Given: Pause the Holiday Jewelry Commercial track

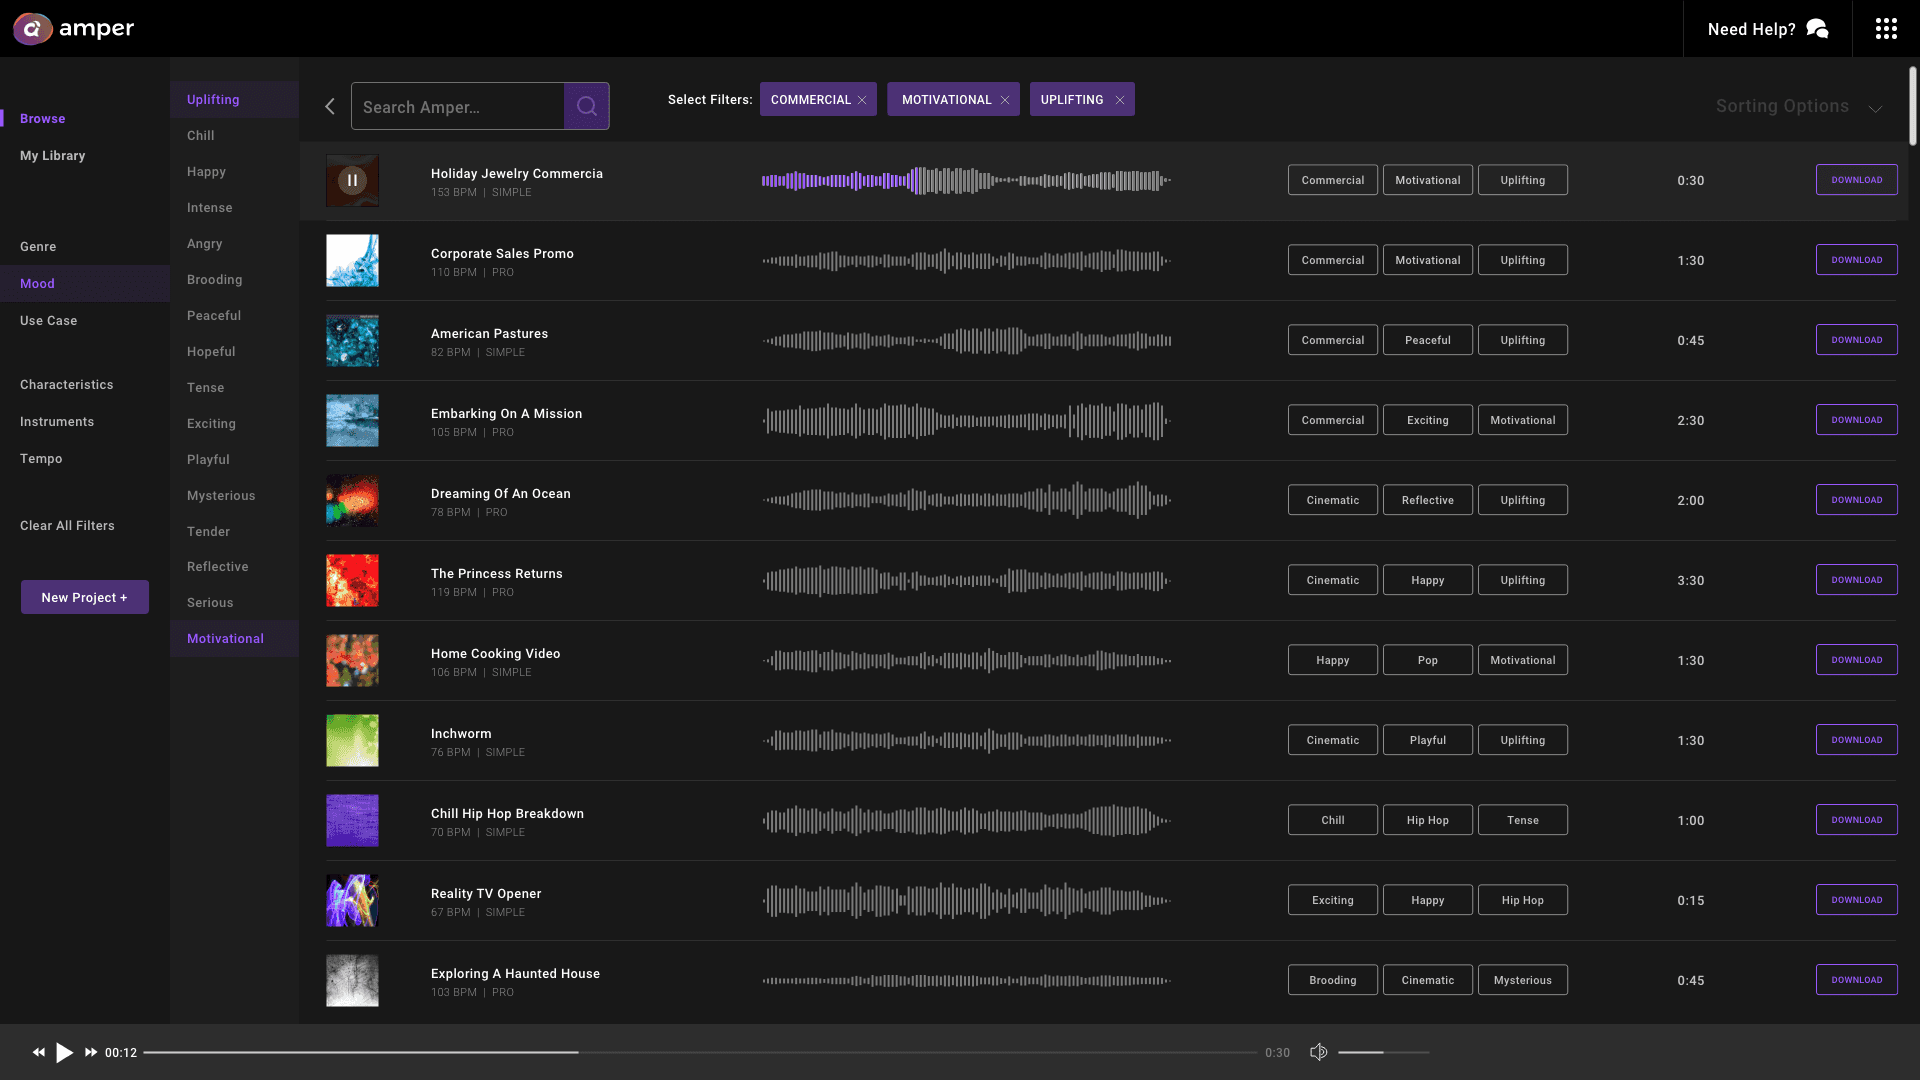Looking at the screenshot, I should [x=352, y=181].
